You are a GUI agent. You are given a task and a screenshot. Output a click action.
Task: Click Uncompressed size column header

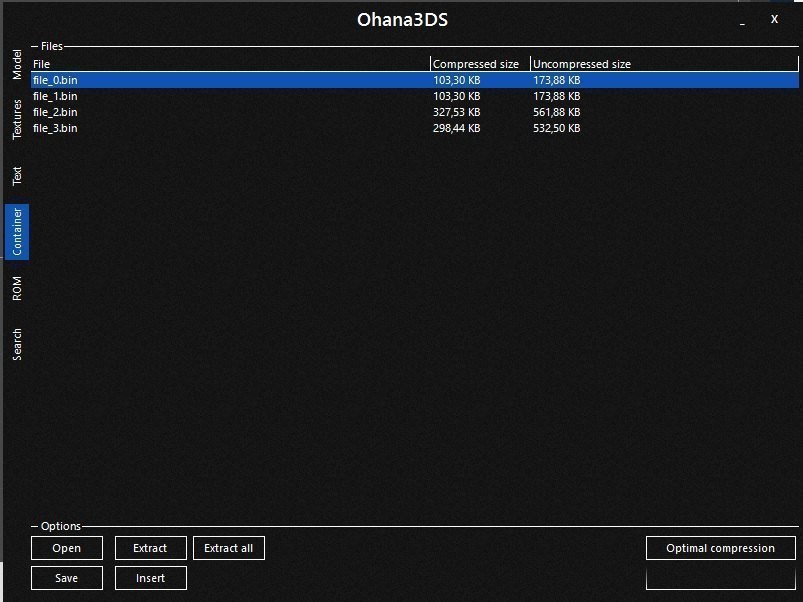pyautogui.click(x=664, y=64)
